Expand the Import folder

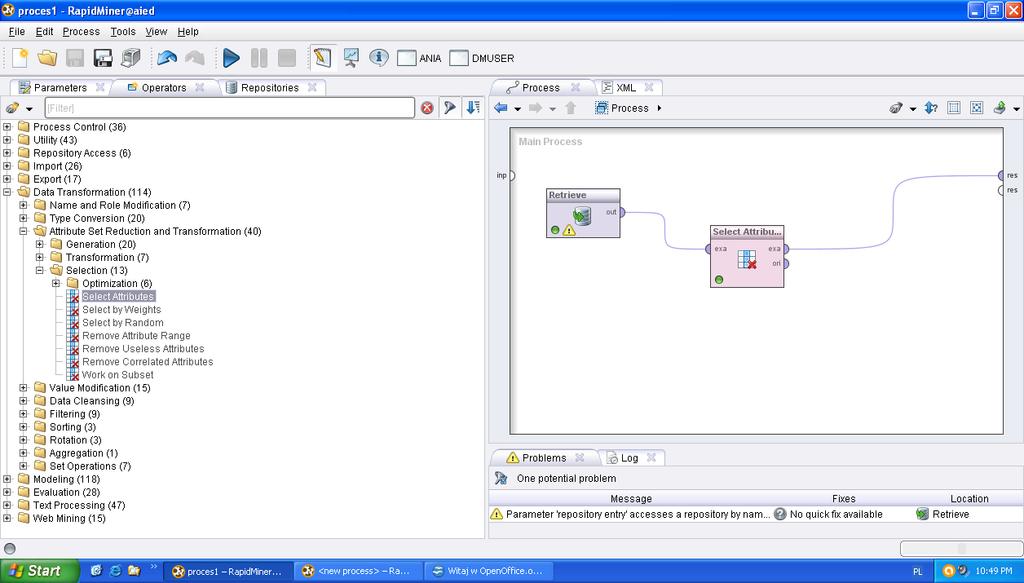(7, 166)
